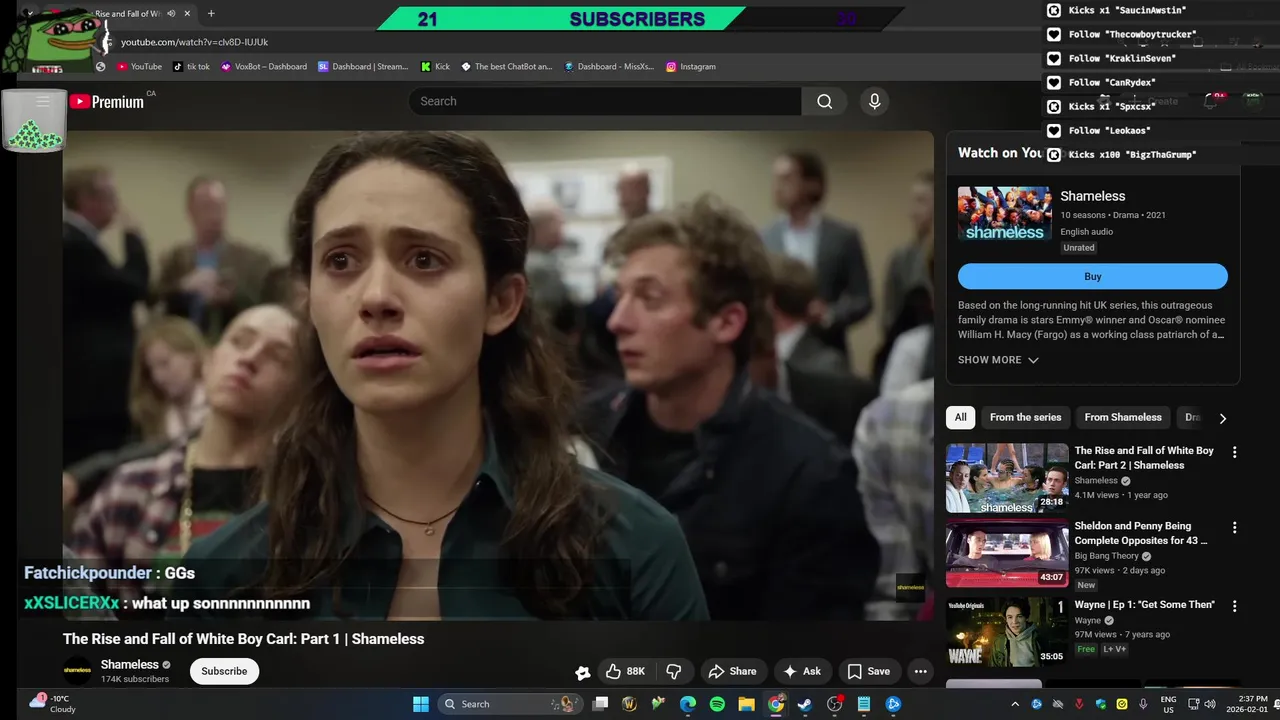Click the browser address bar URL
The width and height of the screenshot is (1280, 720).
[194, 42]
